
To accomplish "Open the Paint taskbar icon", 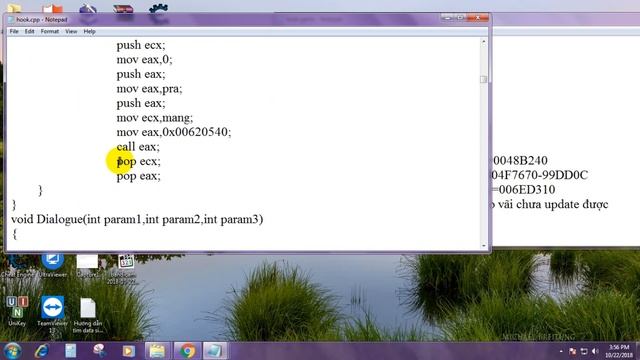I will [x=99, y=351].
